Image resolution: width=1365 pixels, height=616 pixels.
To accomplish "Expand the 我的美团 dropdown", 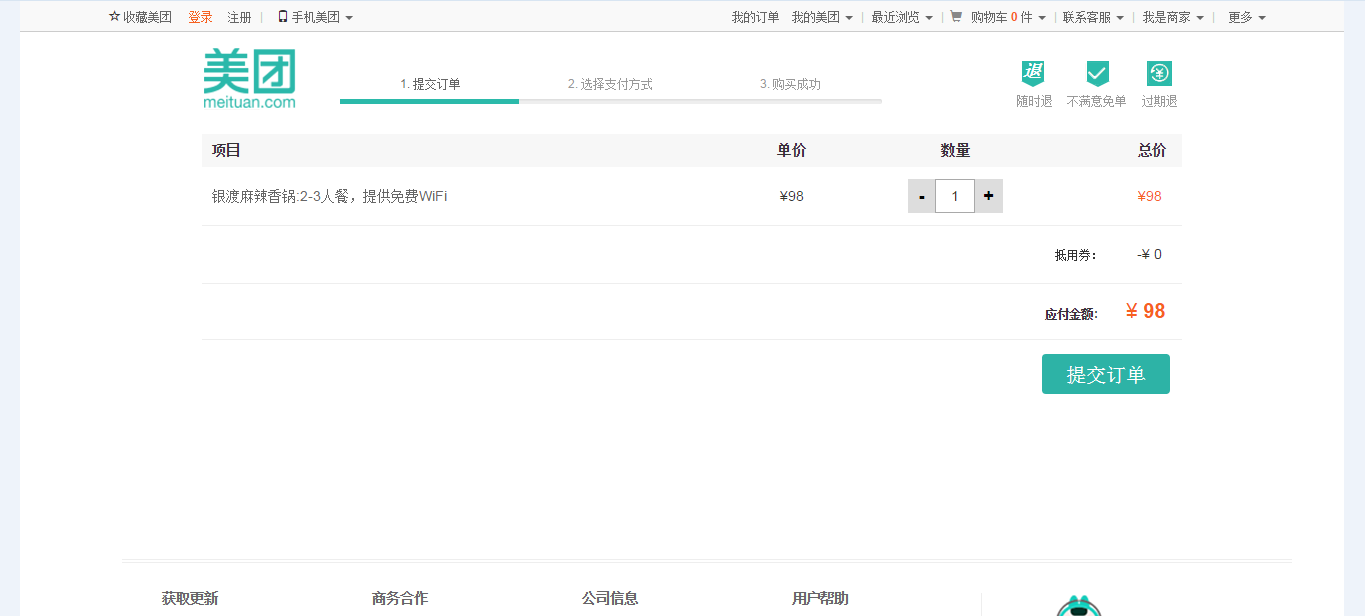I will (822, 17).
